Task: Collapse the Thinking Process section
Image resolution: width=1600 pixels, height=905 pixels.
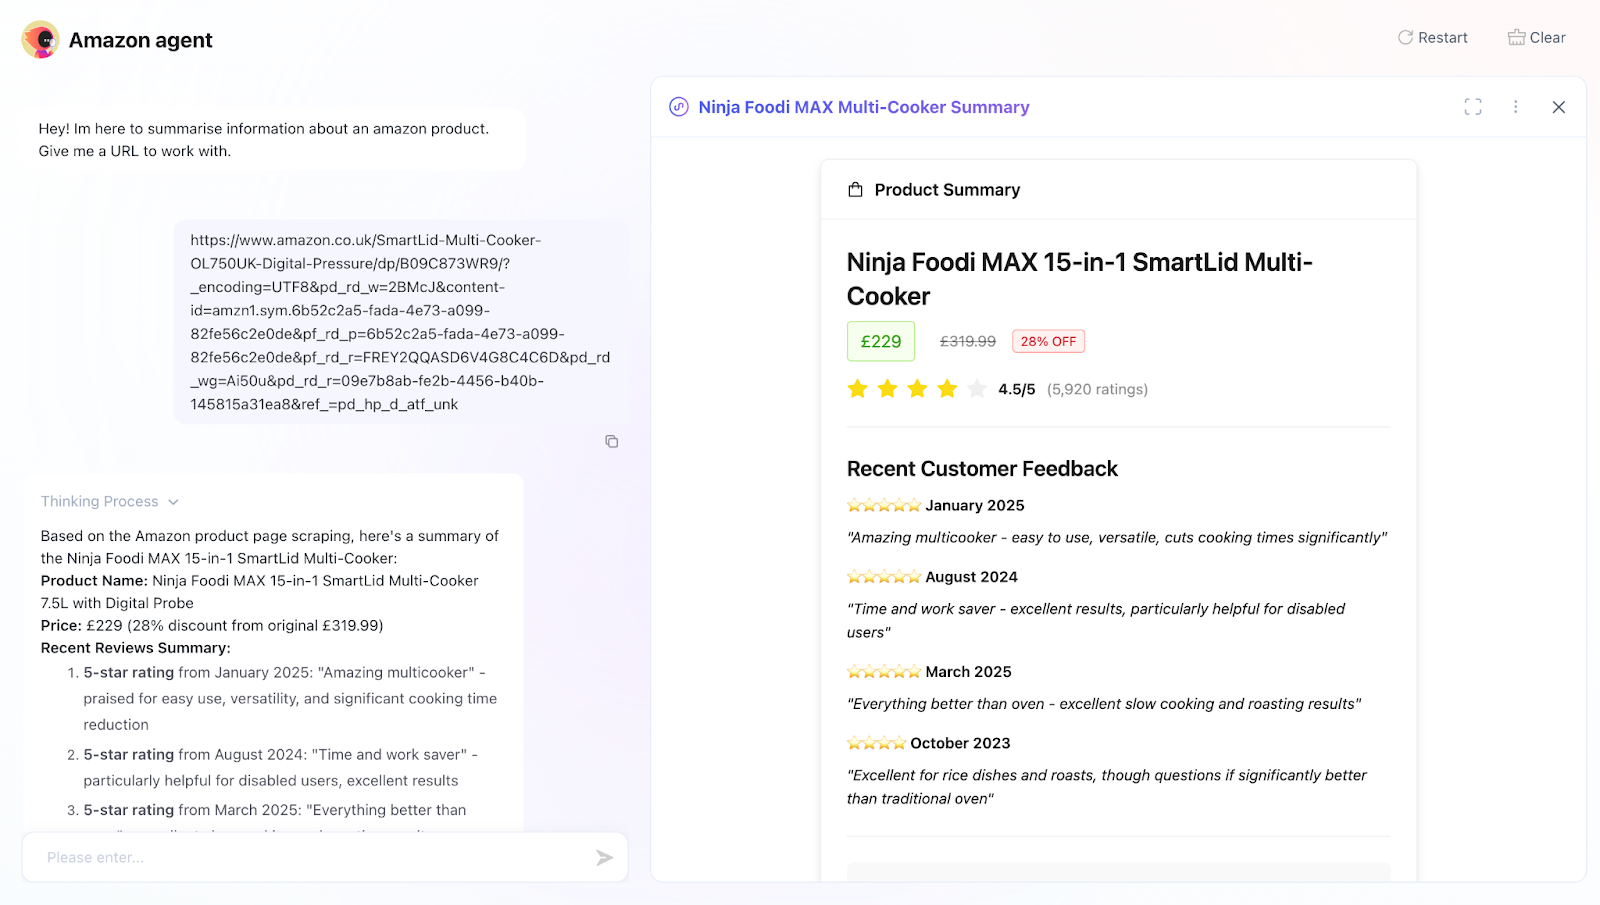Action: tap(110, 502)
